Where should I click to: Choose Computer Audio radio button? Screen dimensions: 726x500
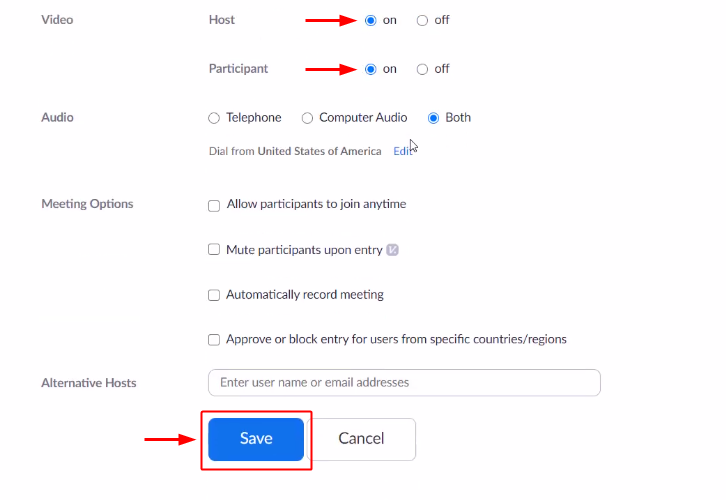tap(308, 118)
